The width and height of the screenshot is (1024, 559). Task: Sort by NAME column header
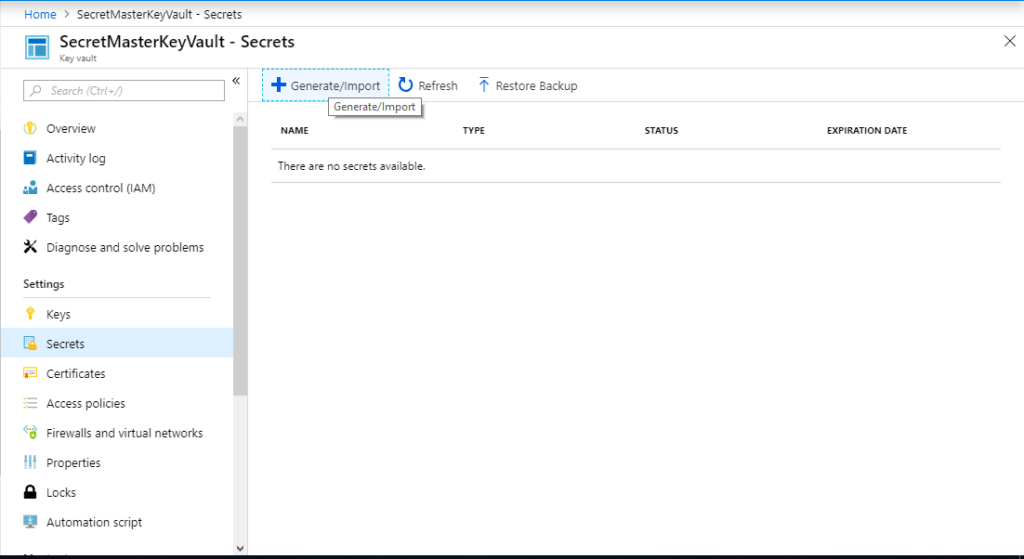pos(295,131)
